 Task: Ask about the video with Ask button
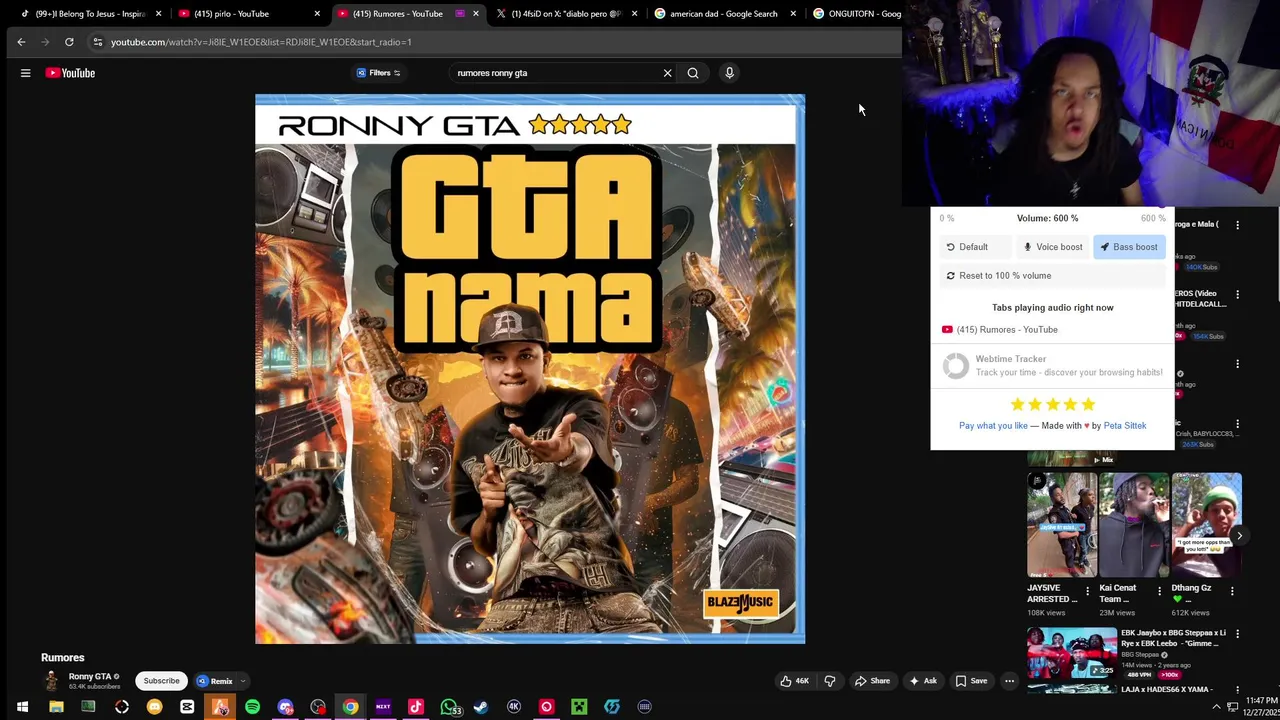[x=922, y=681]
